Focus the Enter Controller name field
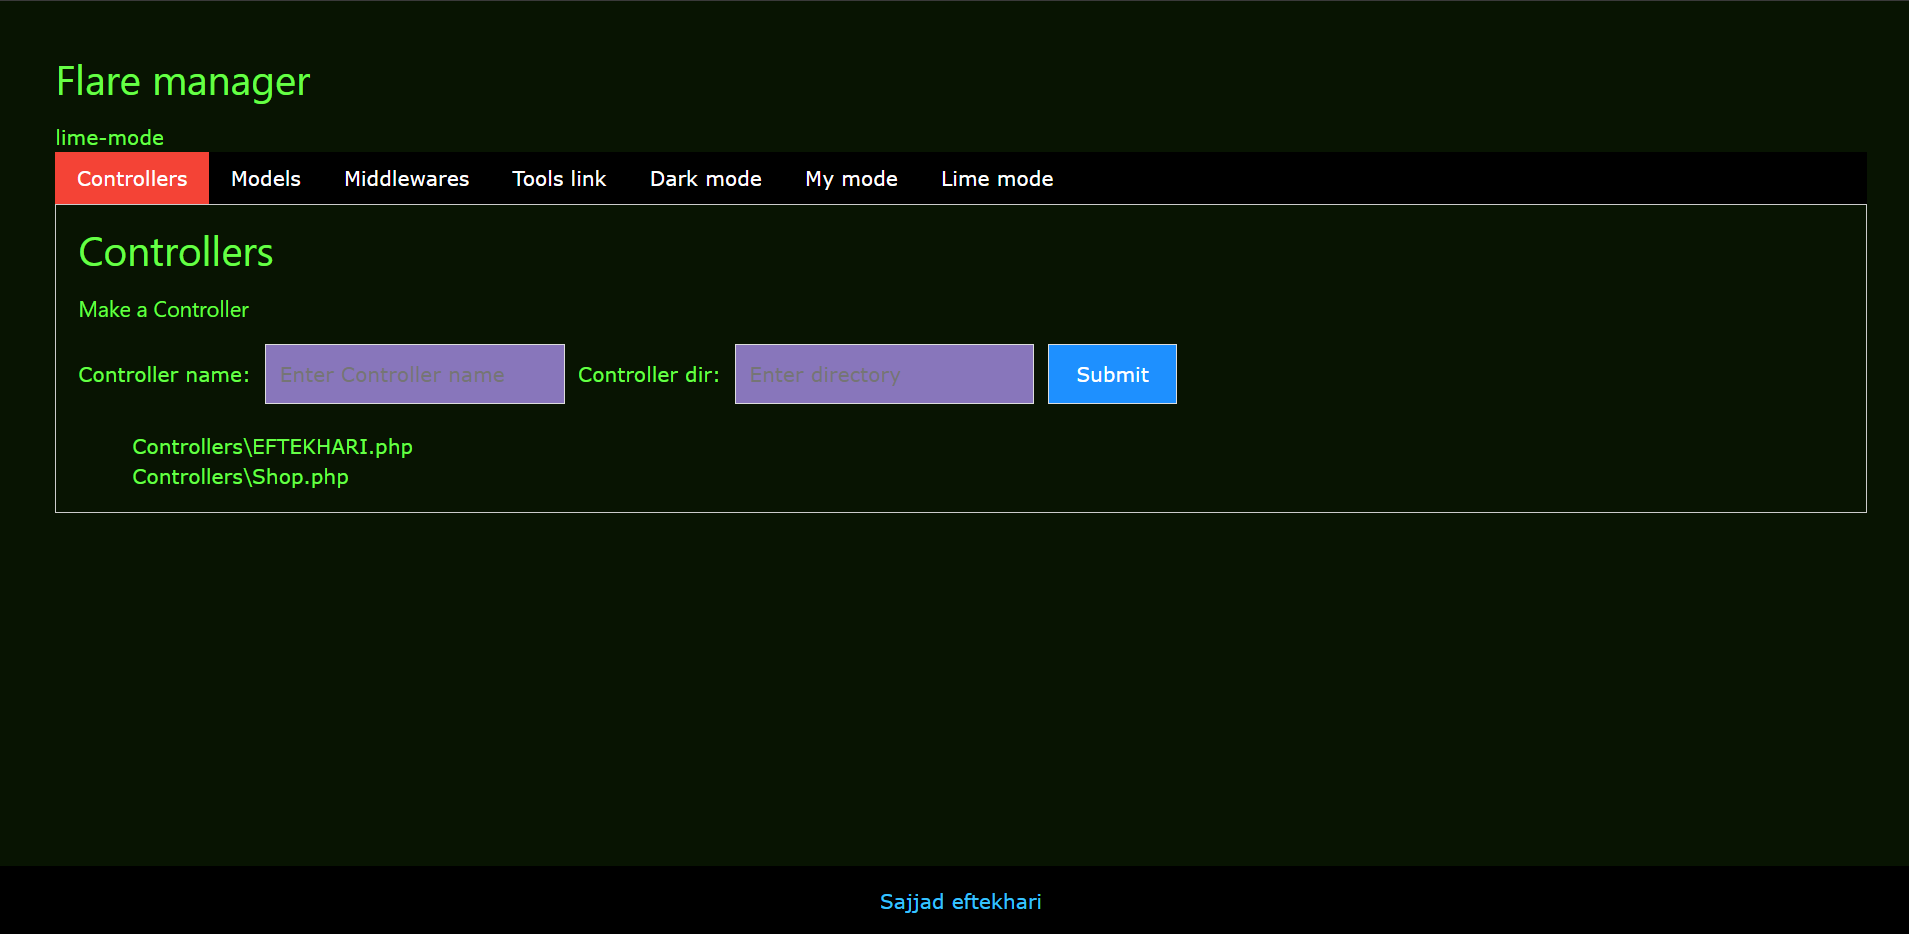 pos(413,374)
